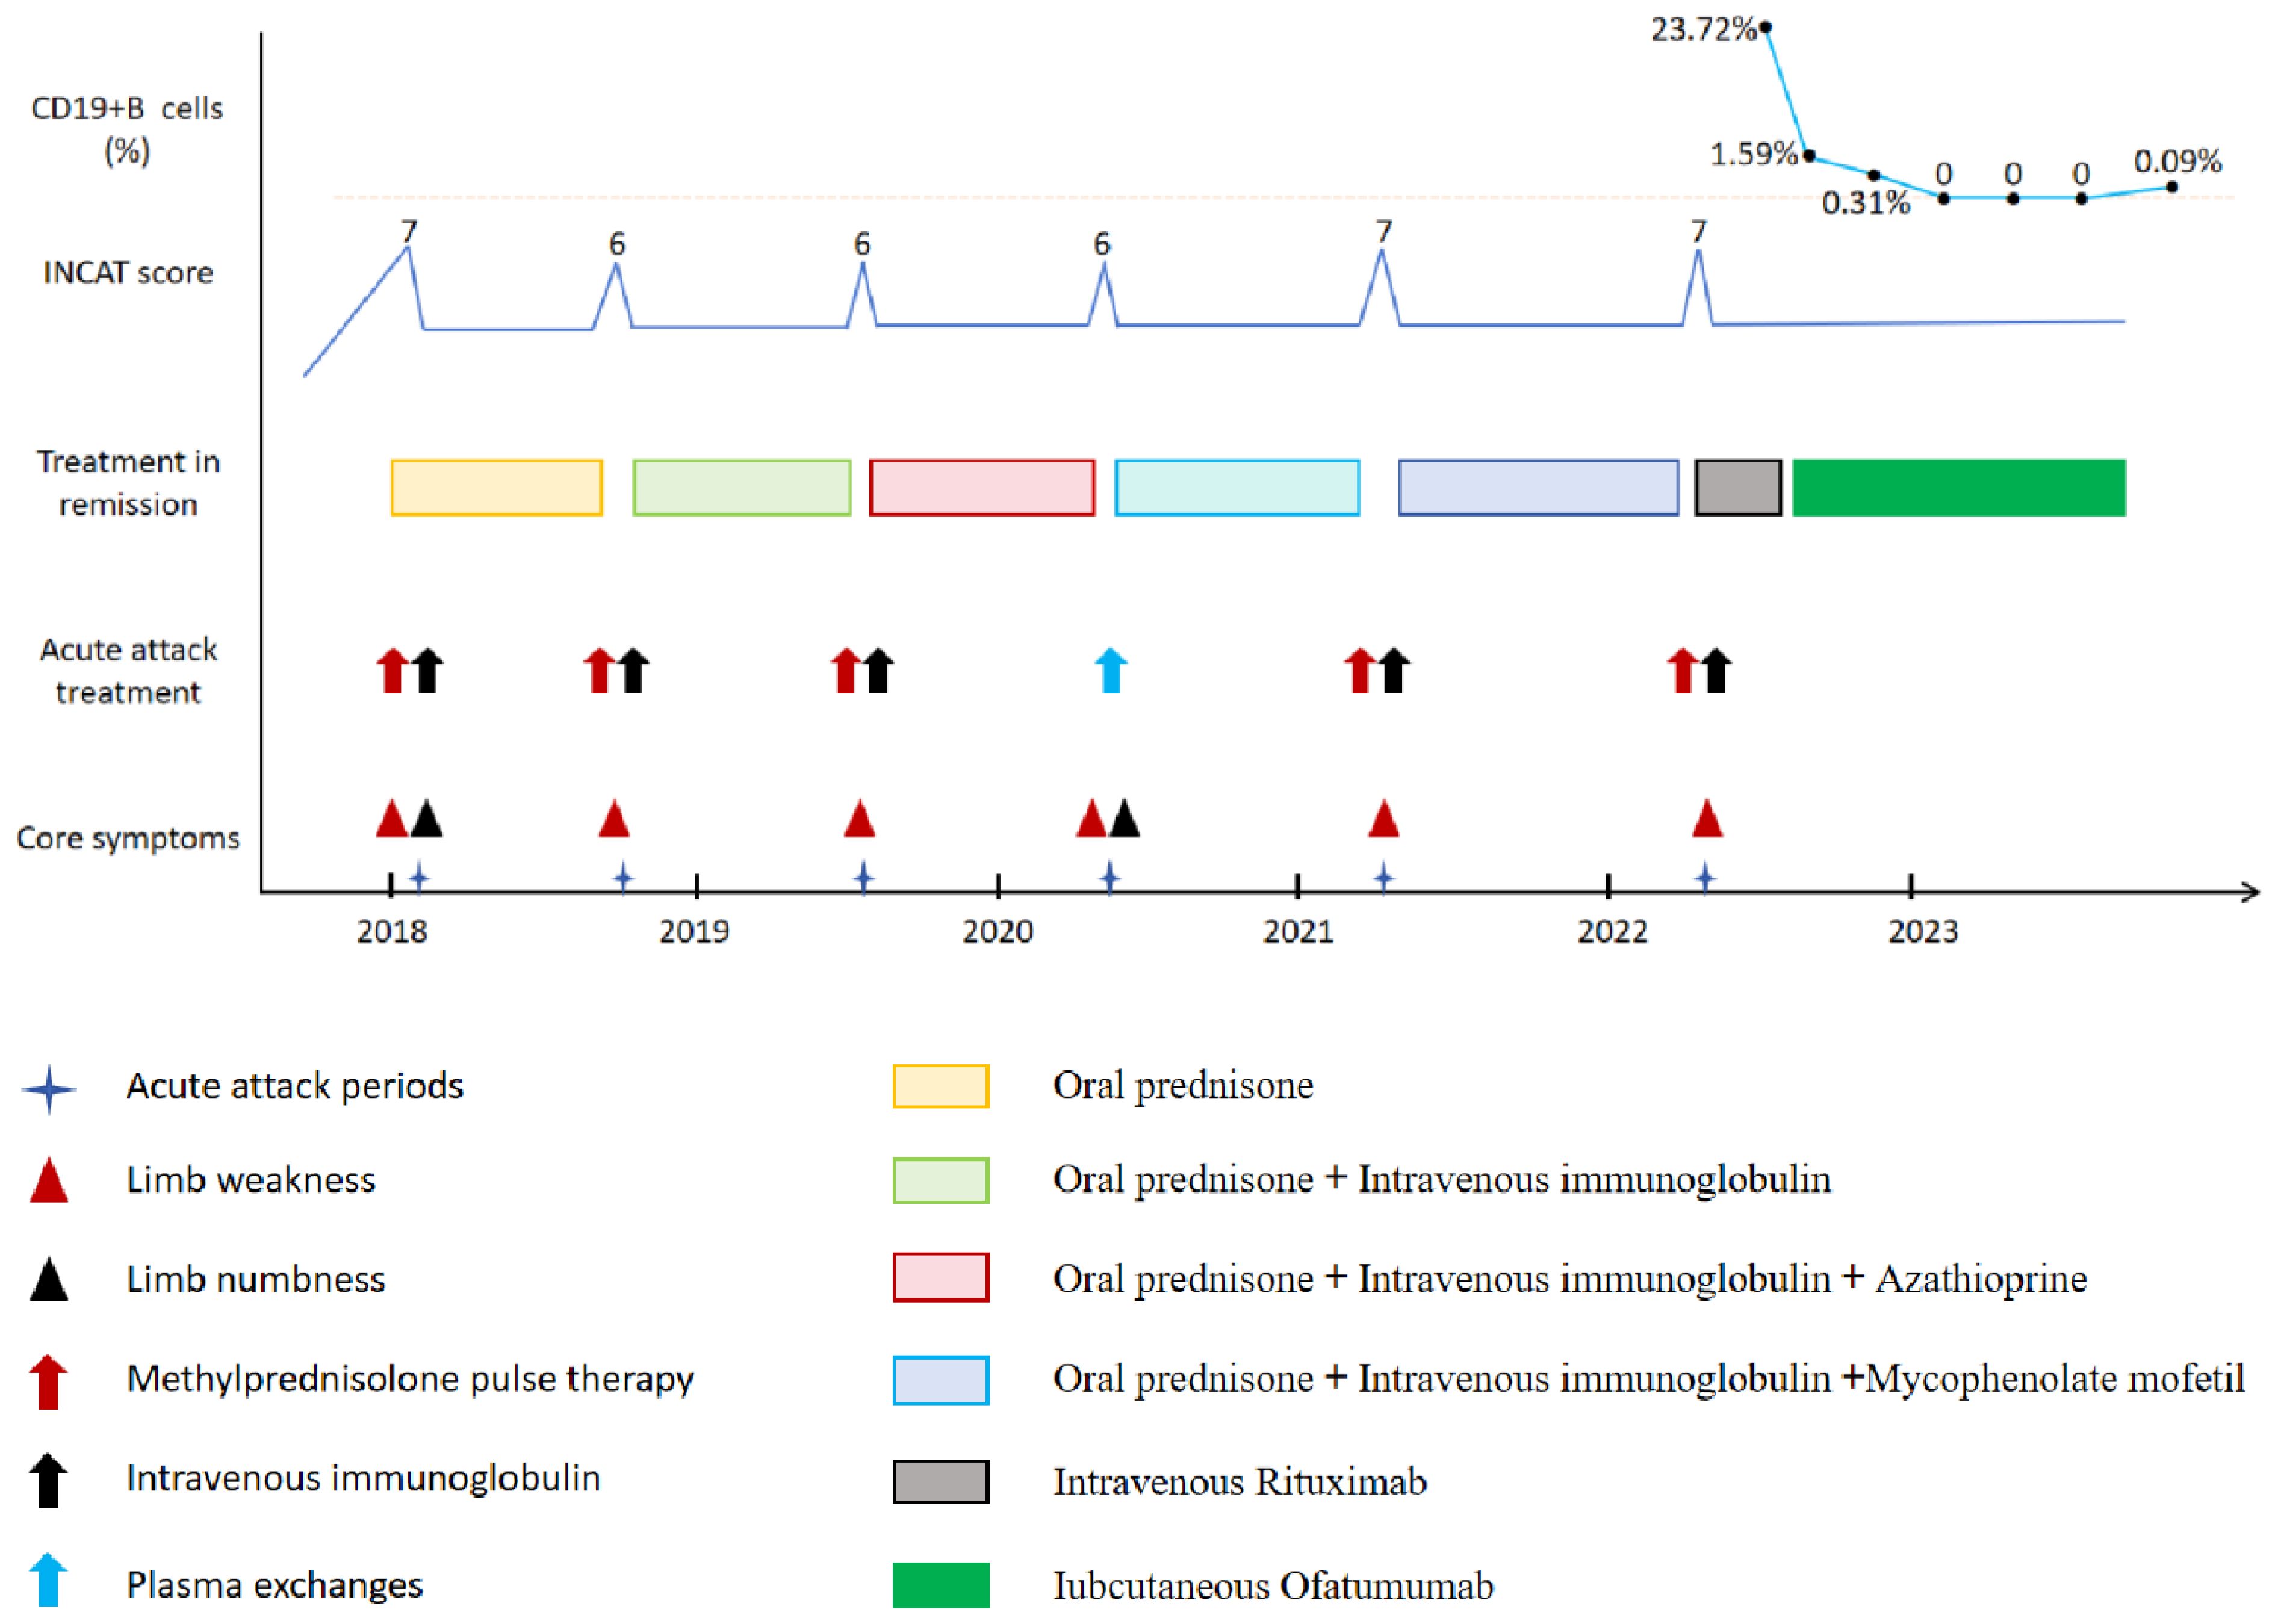2278x1624 pixels.
Task: Click the black immunoglobulin arrow near 2021
Action: pos(1394,670)
